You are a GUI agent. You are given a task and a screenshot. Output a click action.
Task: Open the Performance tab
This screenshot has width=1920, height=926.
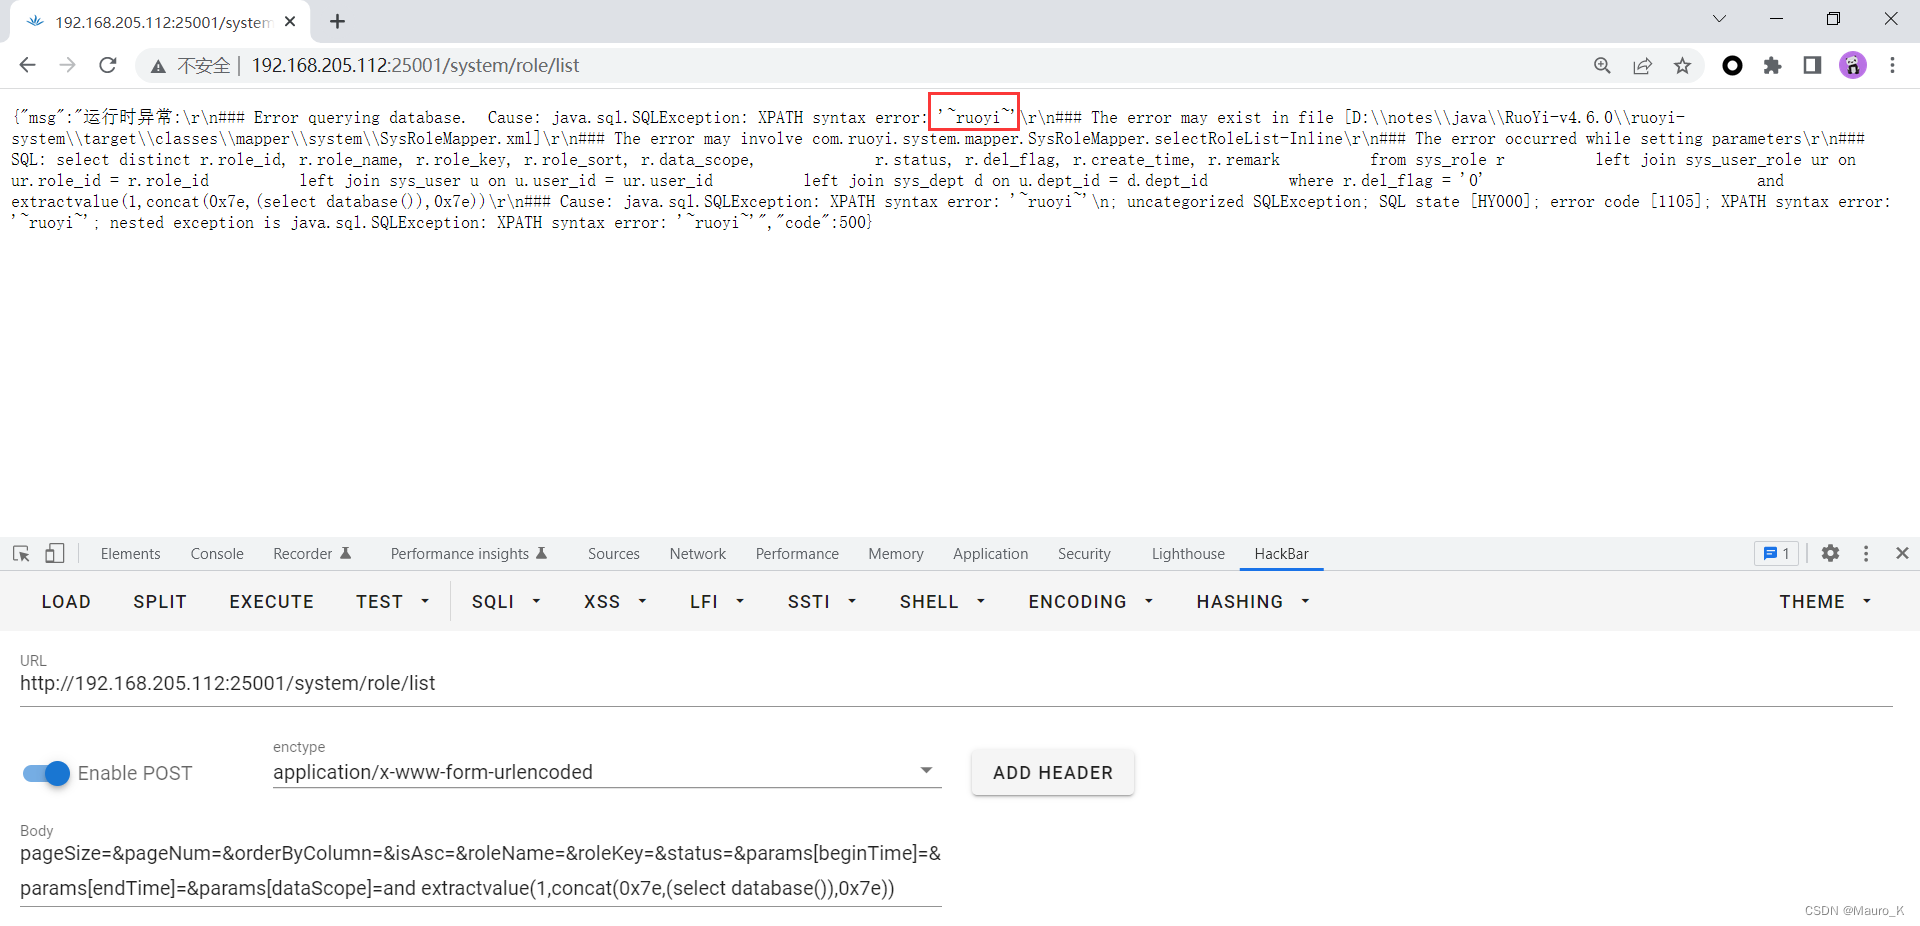coord(797,554)
